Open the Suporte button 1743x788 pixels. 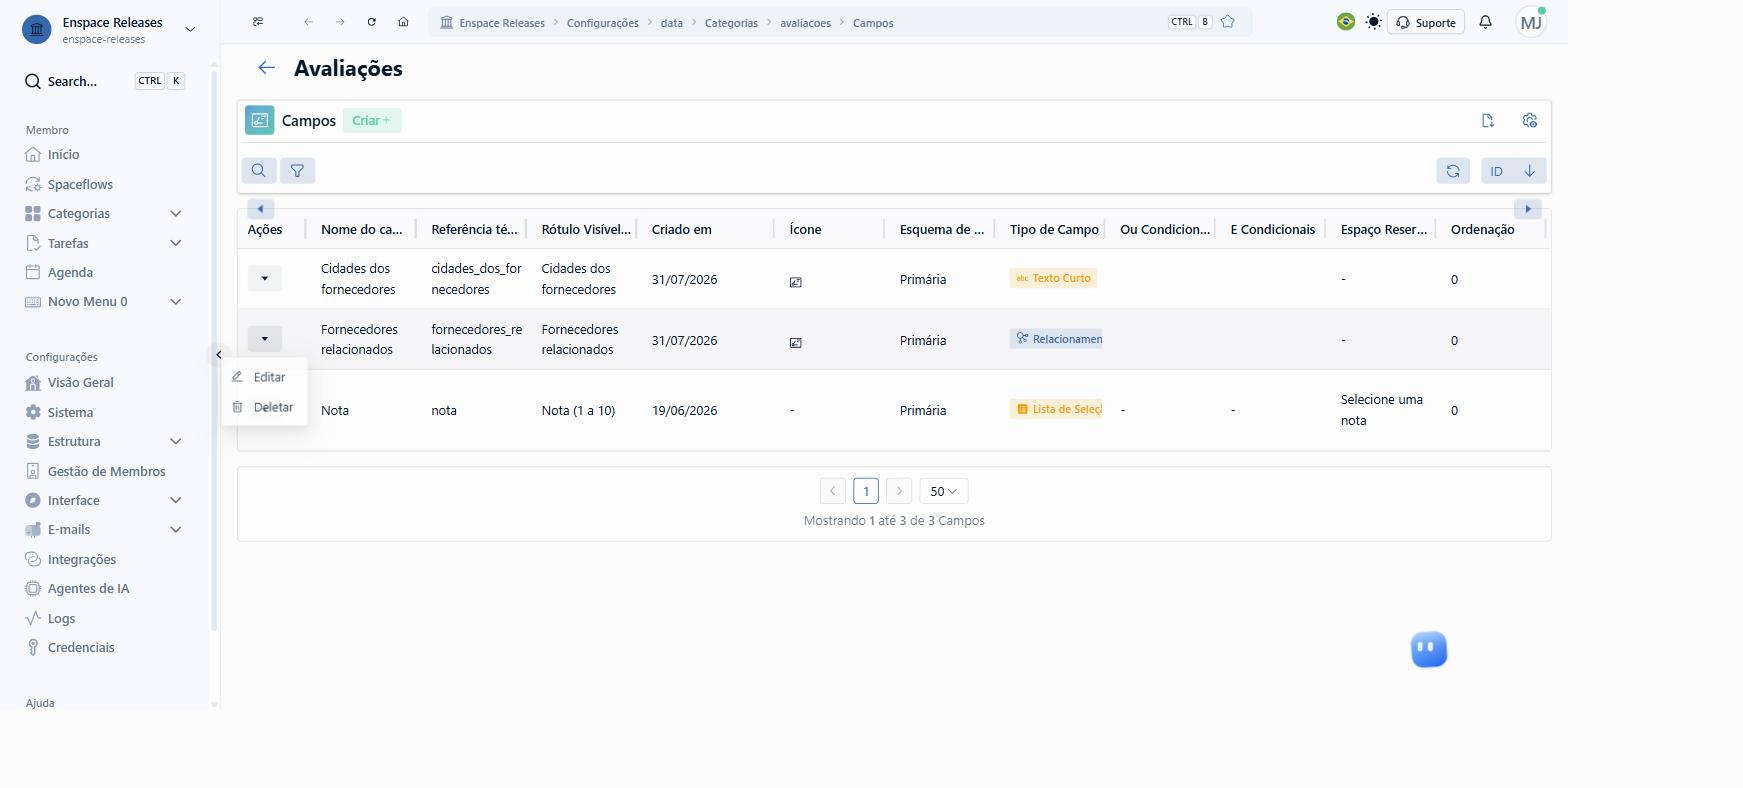[1426, 22]
